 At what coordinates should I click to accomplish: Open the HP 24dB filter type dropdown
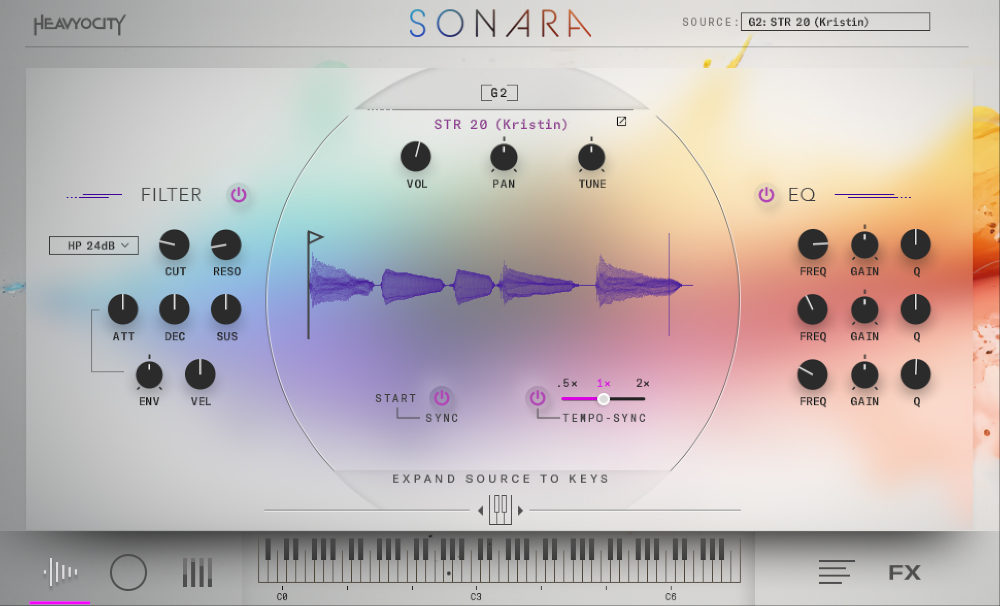click(93, 244)
